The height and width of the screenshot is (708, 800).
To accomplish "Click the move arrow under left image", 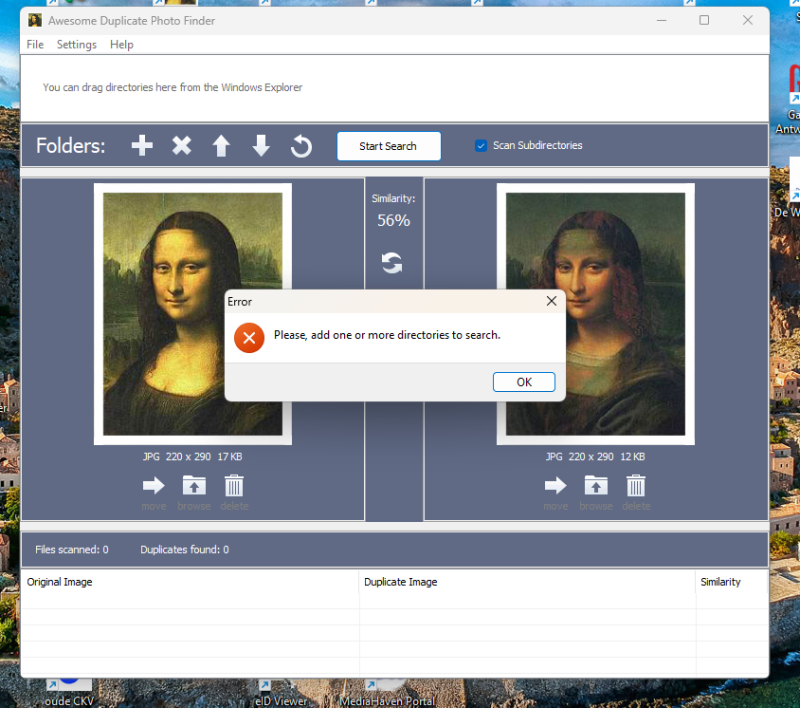I will click(154, 485).
